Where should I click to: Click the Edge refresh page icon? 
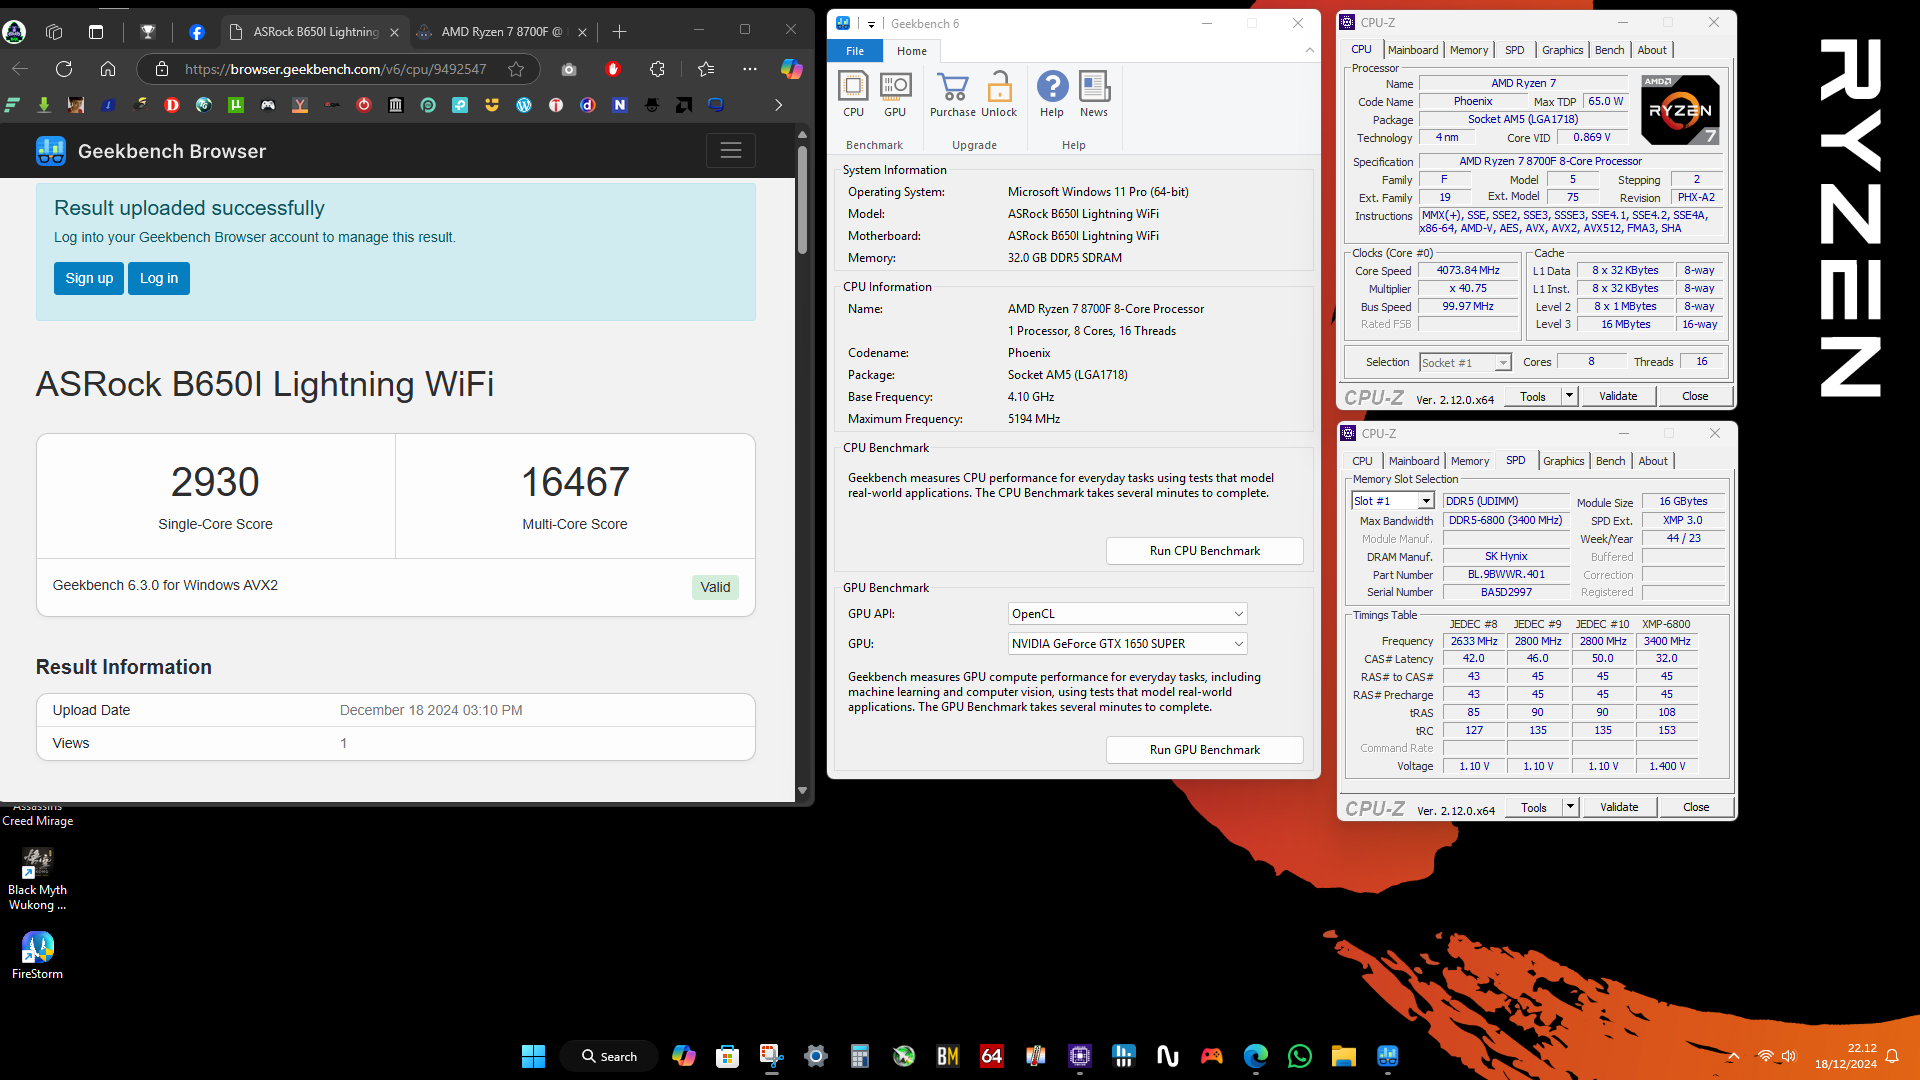coord(64,69)
